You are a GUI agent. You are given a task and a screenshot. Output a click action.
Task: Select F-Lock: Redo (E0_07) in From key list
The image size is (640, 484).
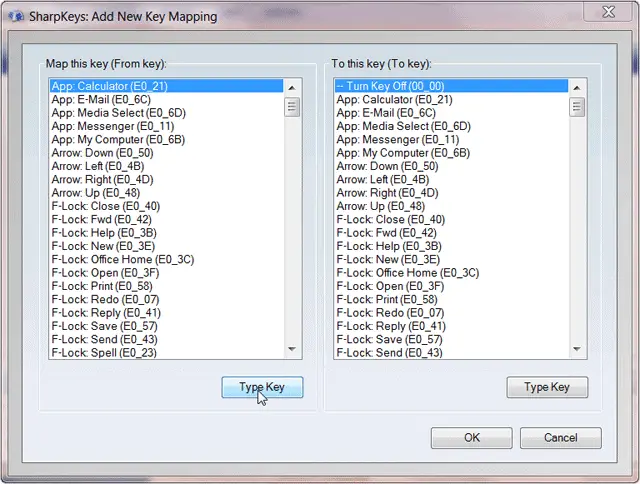(x=166, y=300)
